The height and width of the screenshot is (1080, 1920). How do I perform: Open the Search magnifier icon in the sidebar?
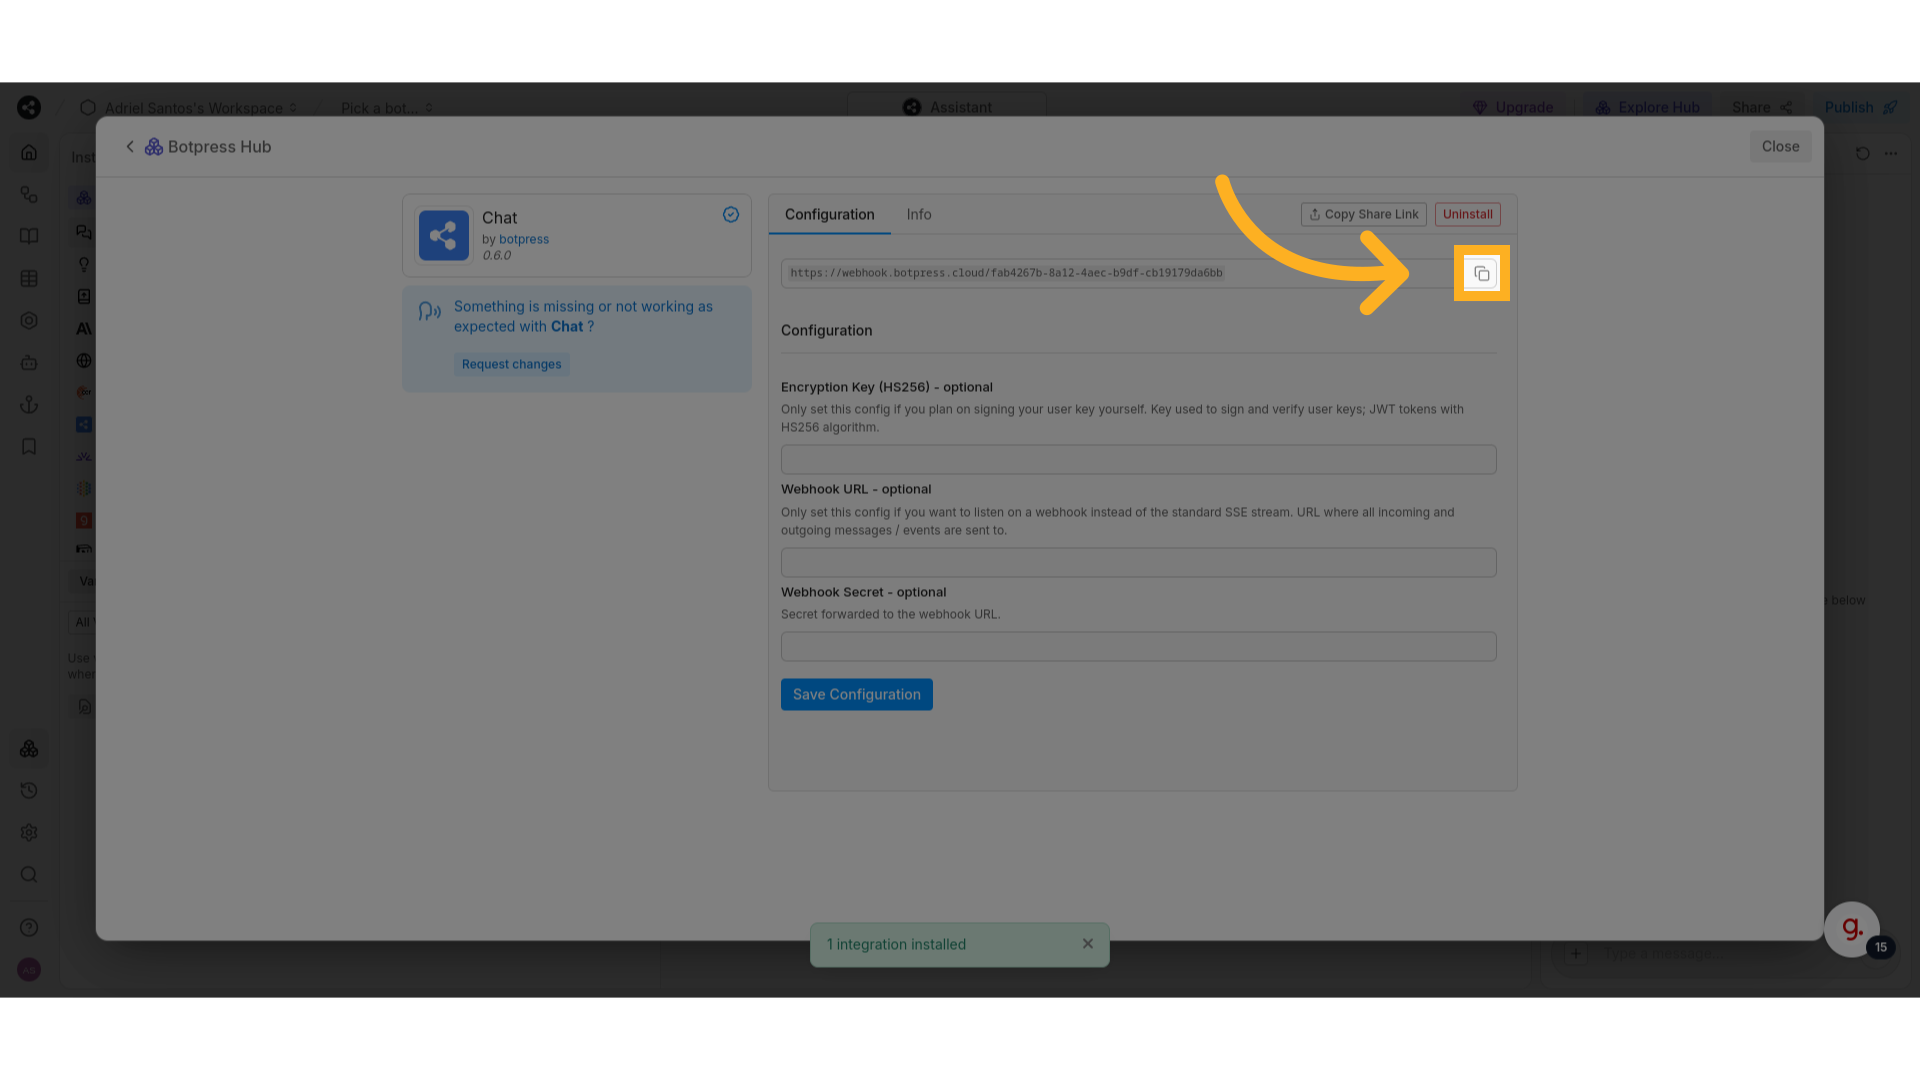[29, 875]
